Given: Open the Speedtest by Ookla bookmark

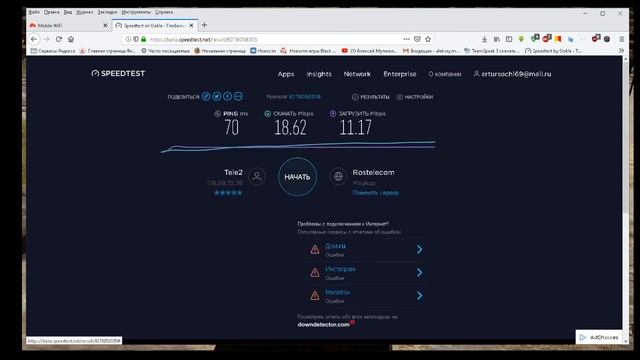Looking at the screenshot, I should (x=553, y=51).
